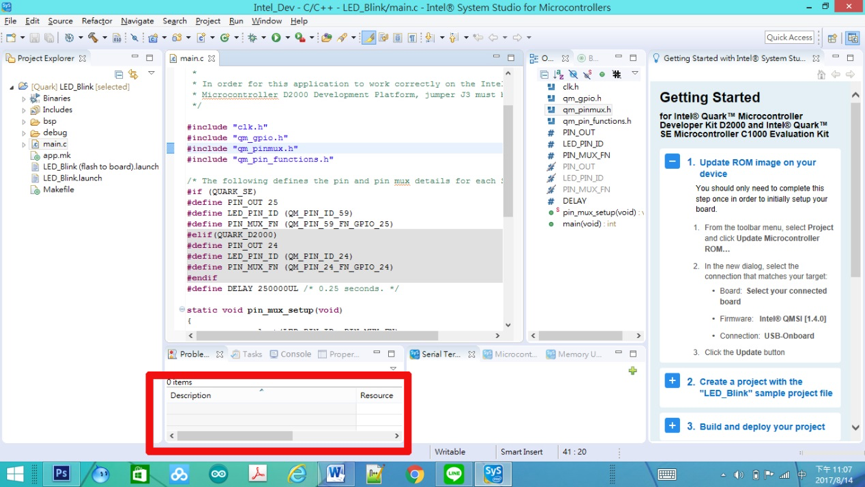Close the main.c editor tab

pyautogui.click(x=211, y=58)
